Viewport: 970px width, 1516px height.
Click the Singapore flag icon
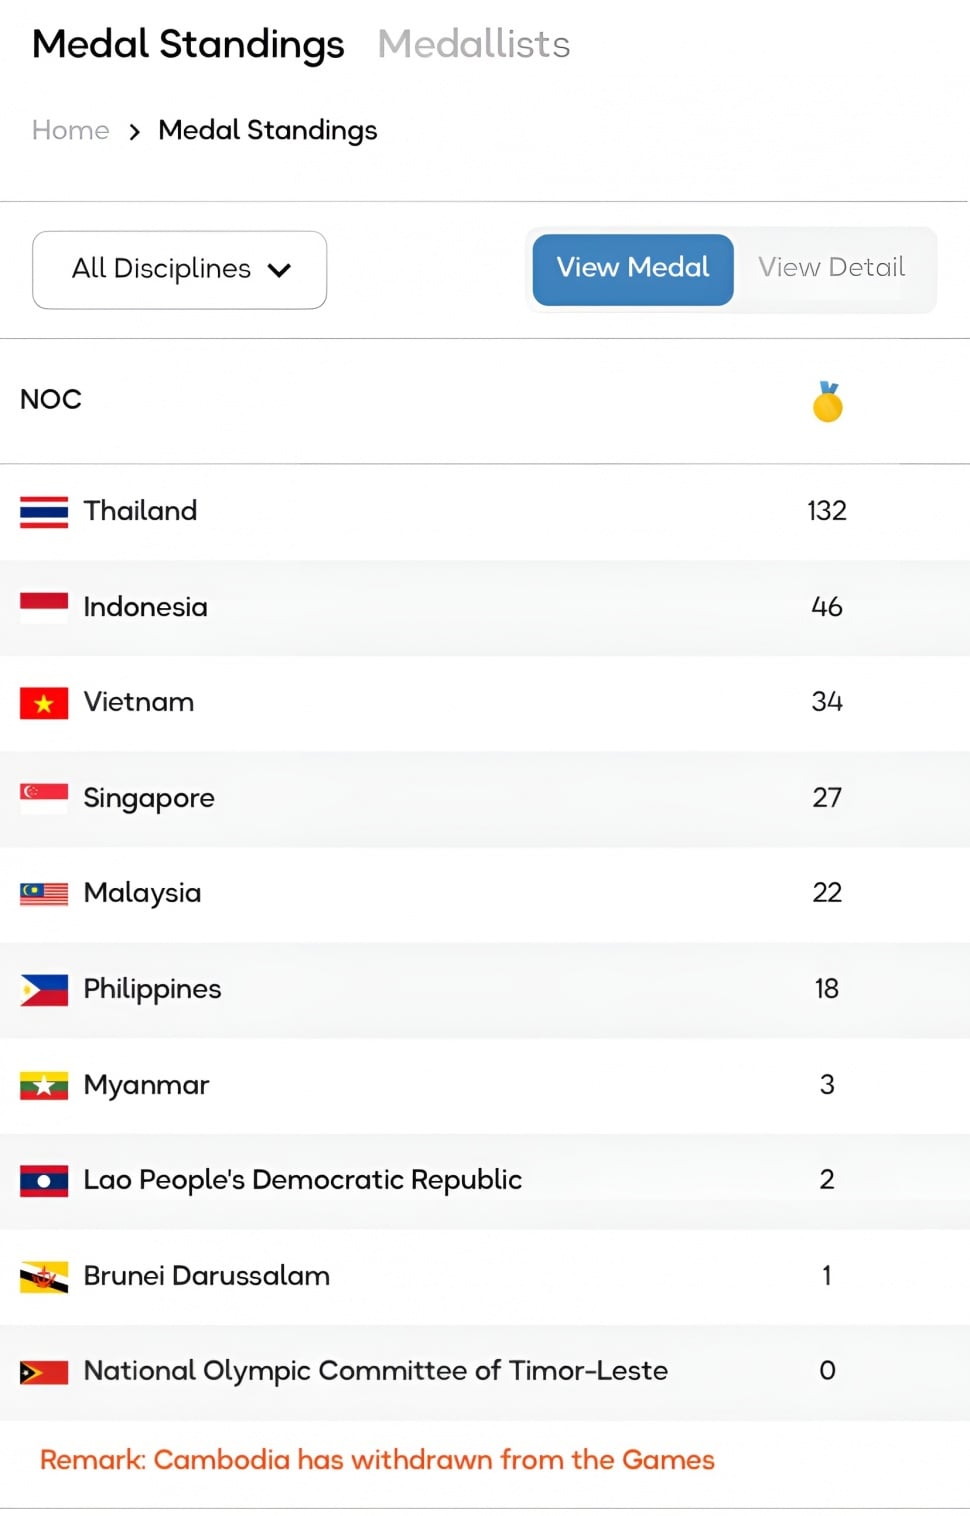point(44,797)
